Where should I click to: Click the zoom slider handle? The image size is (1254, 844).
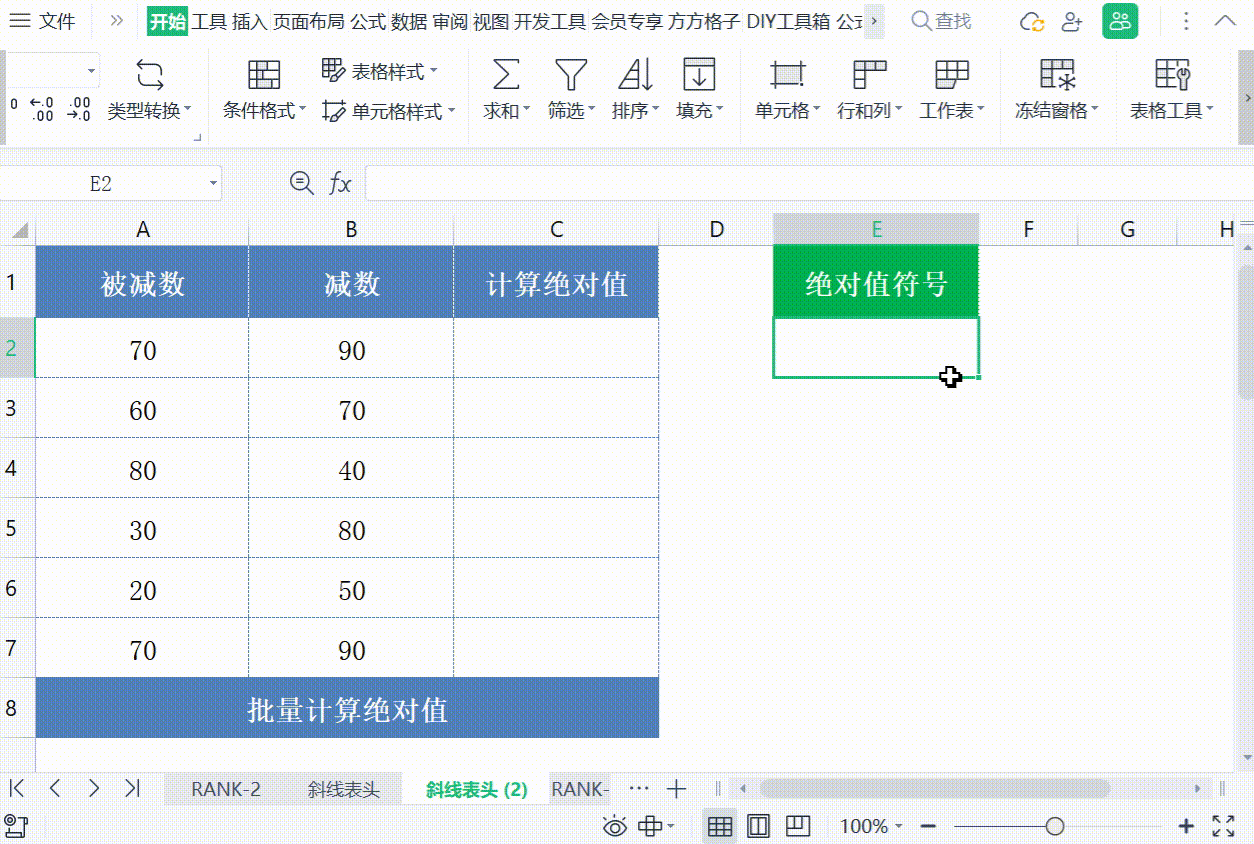(1054, 826)
